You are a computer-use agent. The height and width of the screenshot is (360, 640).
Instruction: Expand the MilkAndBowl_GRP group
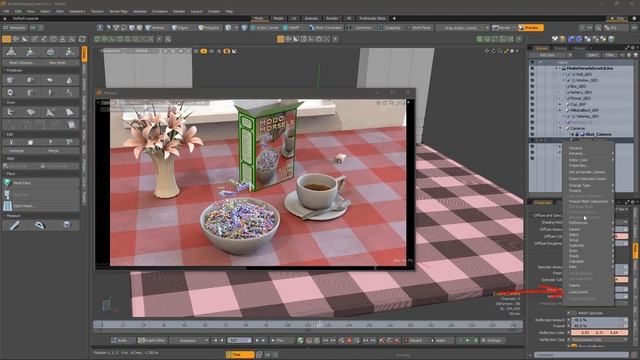[x=560, y=110]
